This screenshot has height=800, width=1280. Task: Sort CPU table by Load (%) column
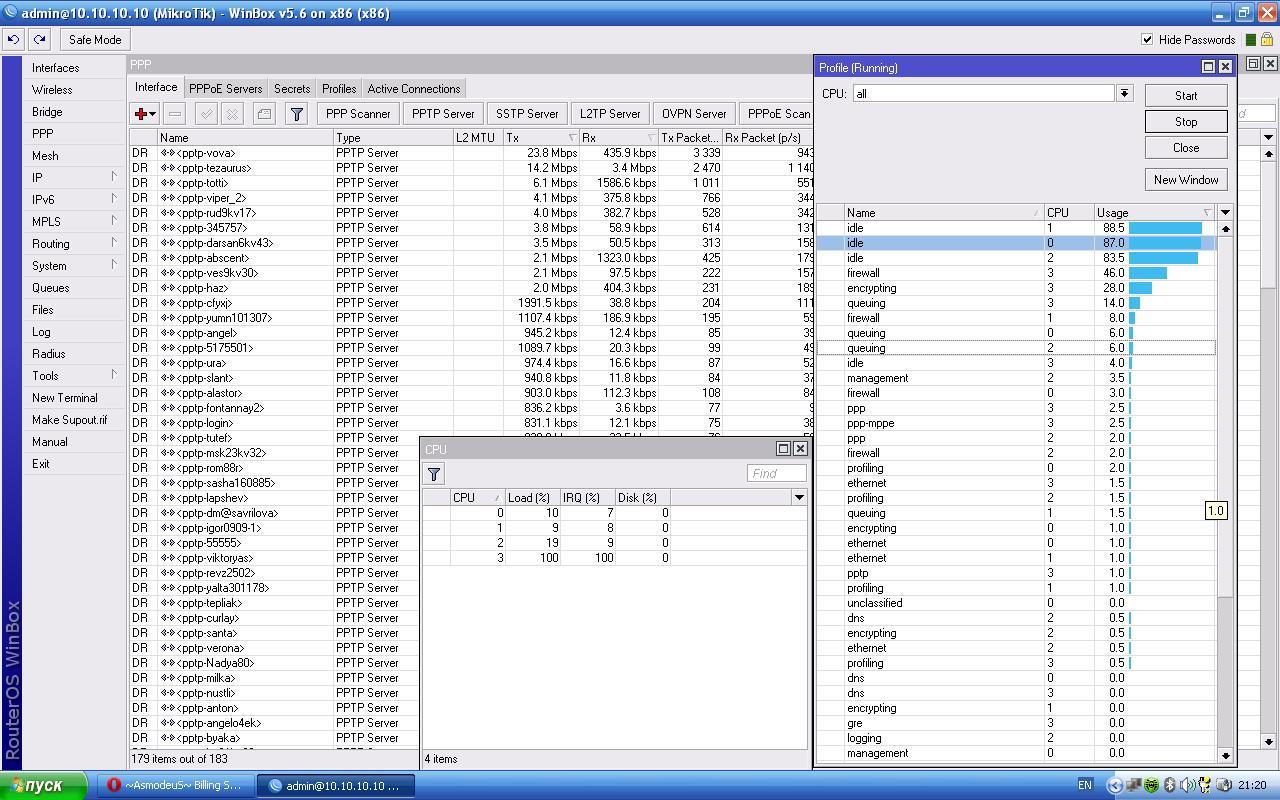(532, 497)
